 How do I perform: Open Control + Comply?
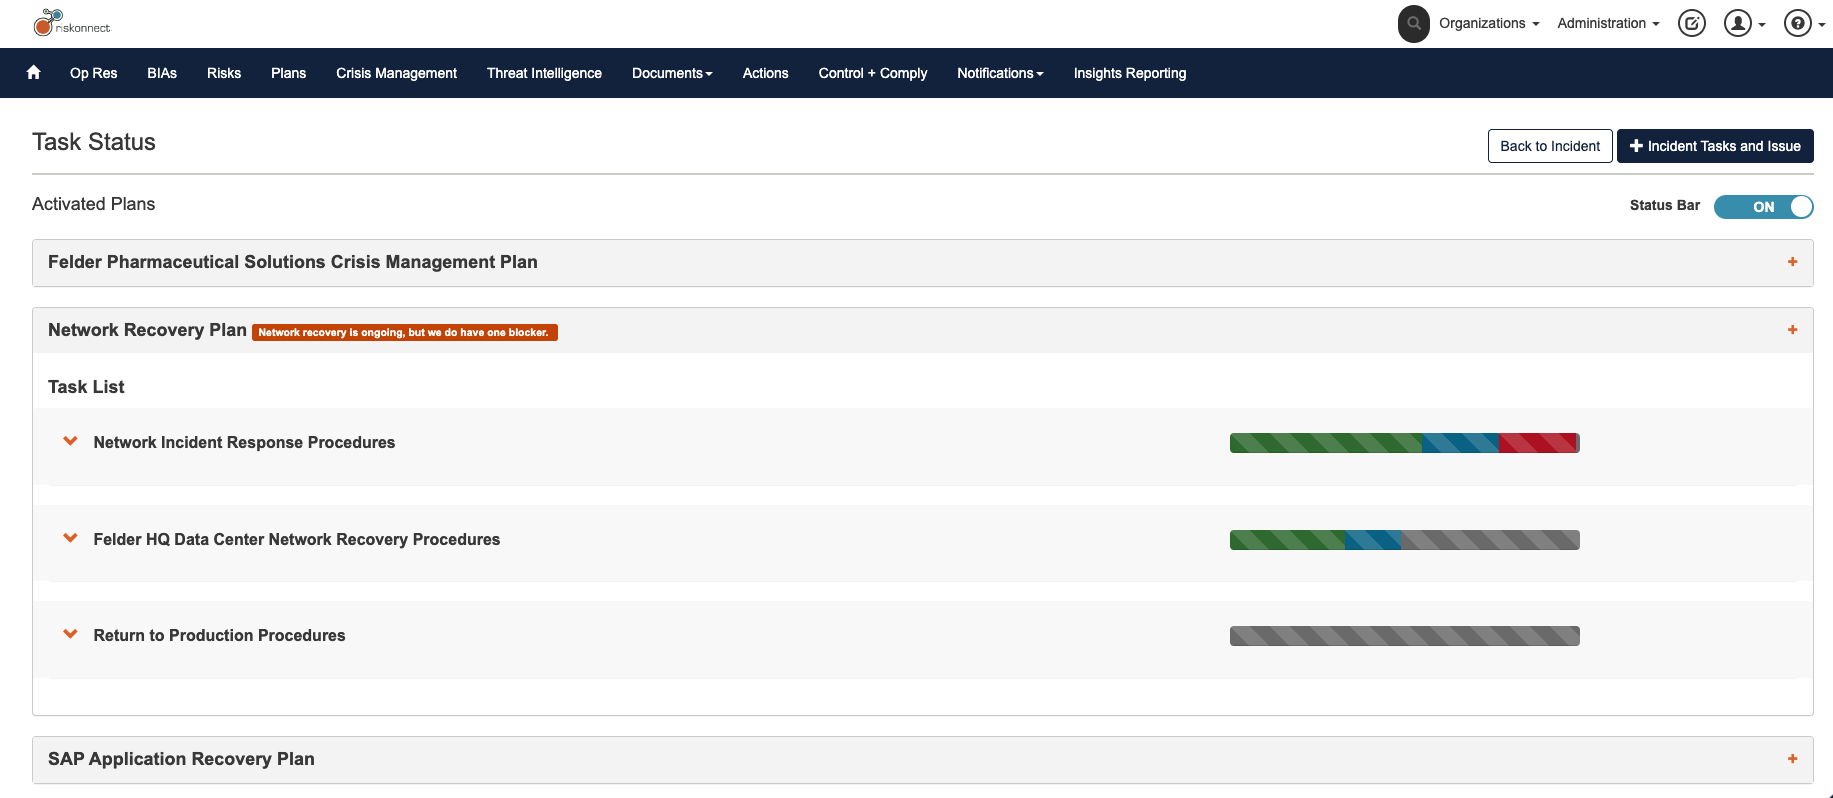click(873, 73)
